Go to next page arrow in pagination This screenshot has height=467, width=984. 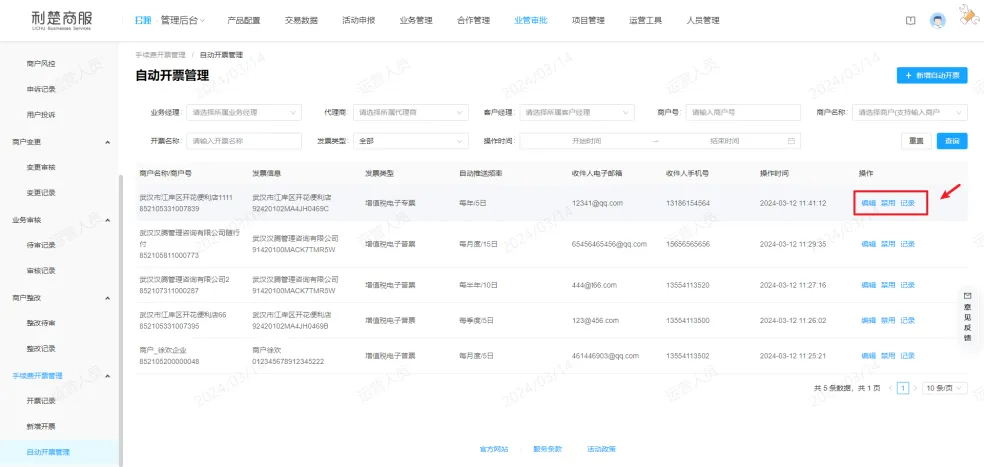pos(915,389)
